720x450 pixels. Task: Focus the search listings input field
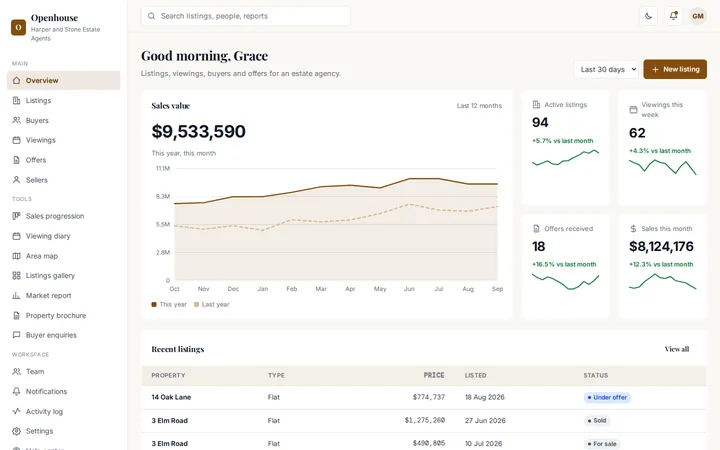(246, 16)
